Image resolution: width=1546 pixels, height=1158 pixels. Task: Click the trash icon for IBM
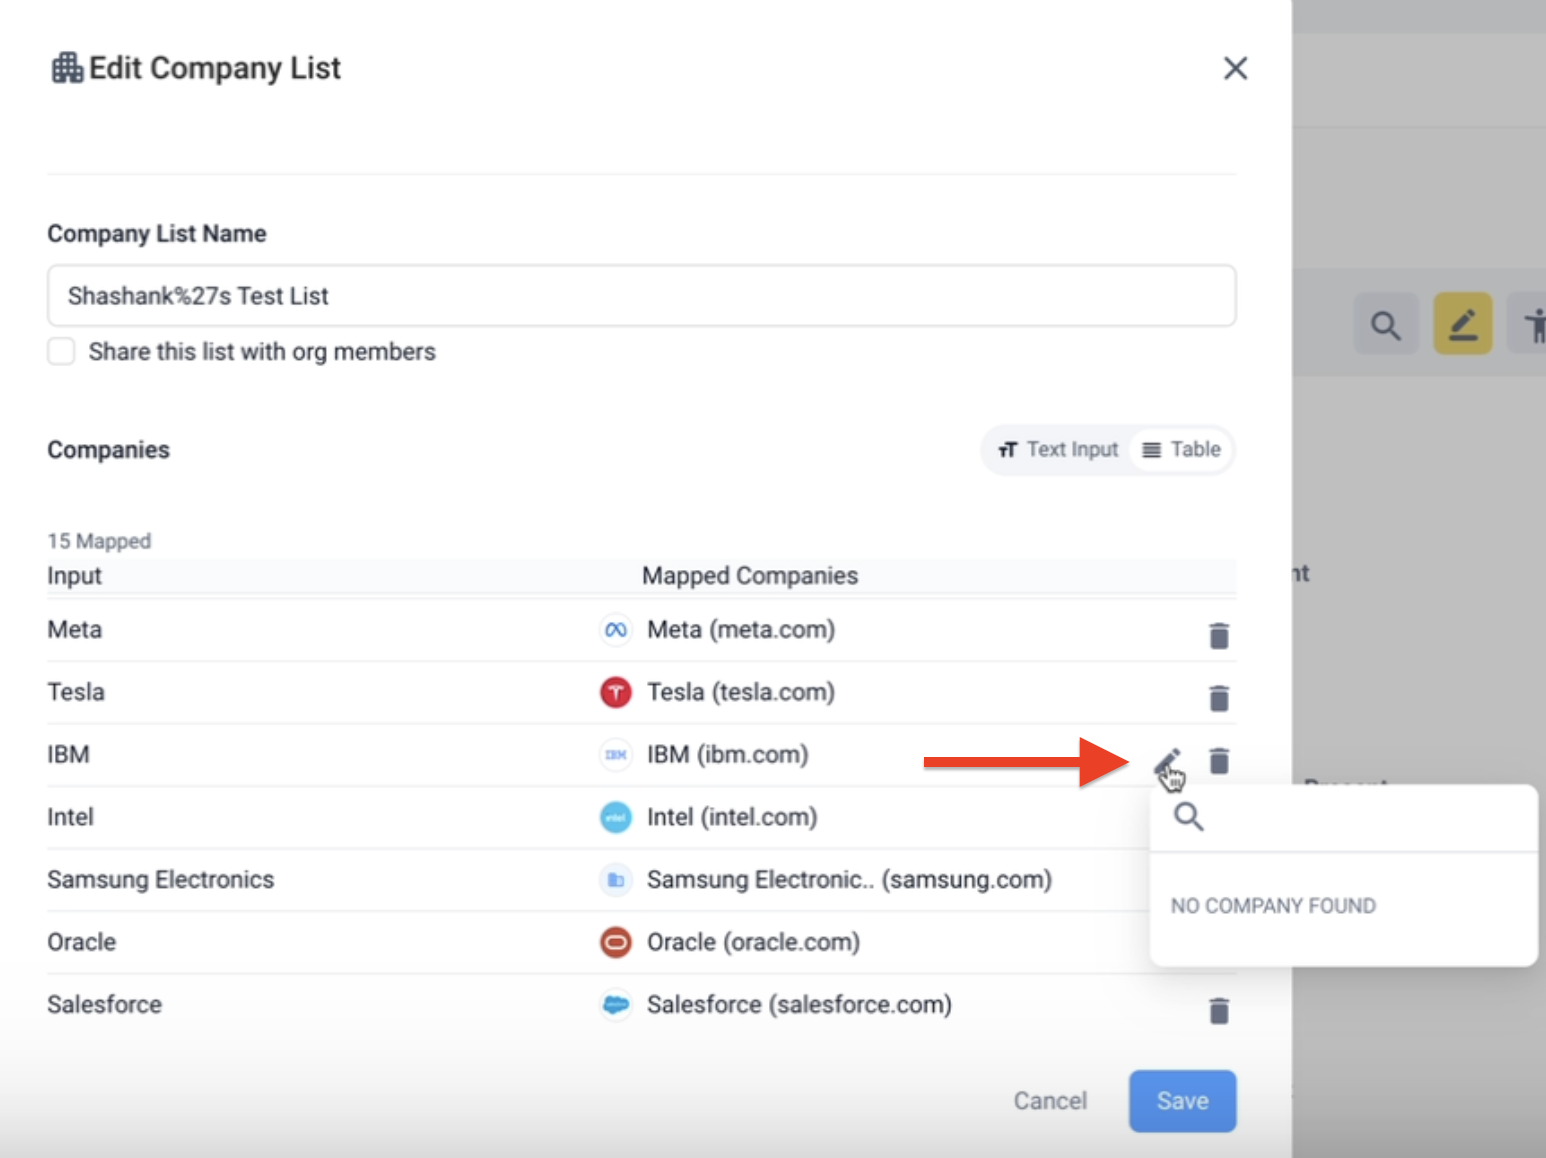click(x=1218, y=761)
